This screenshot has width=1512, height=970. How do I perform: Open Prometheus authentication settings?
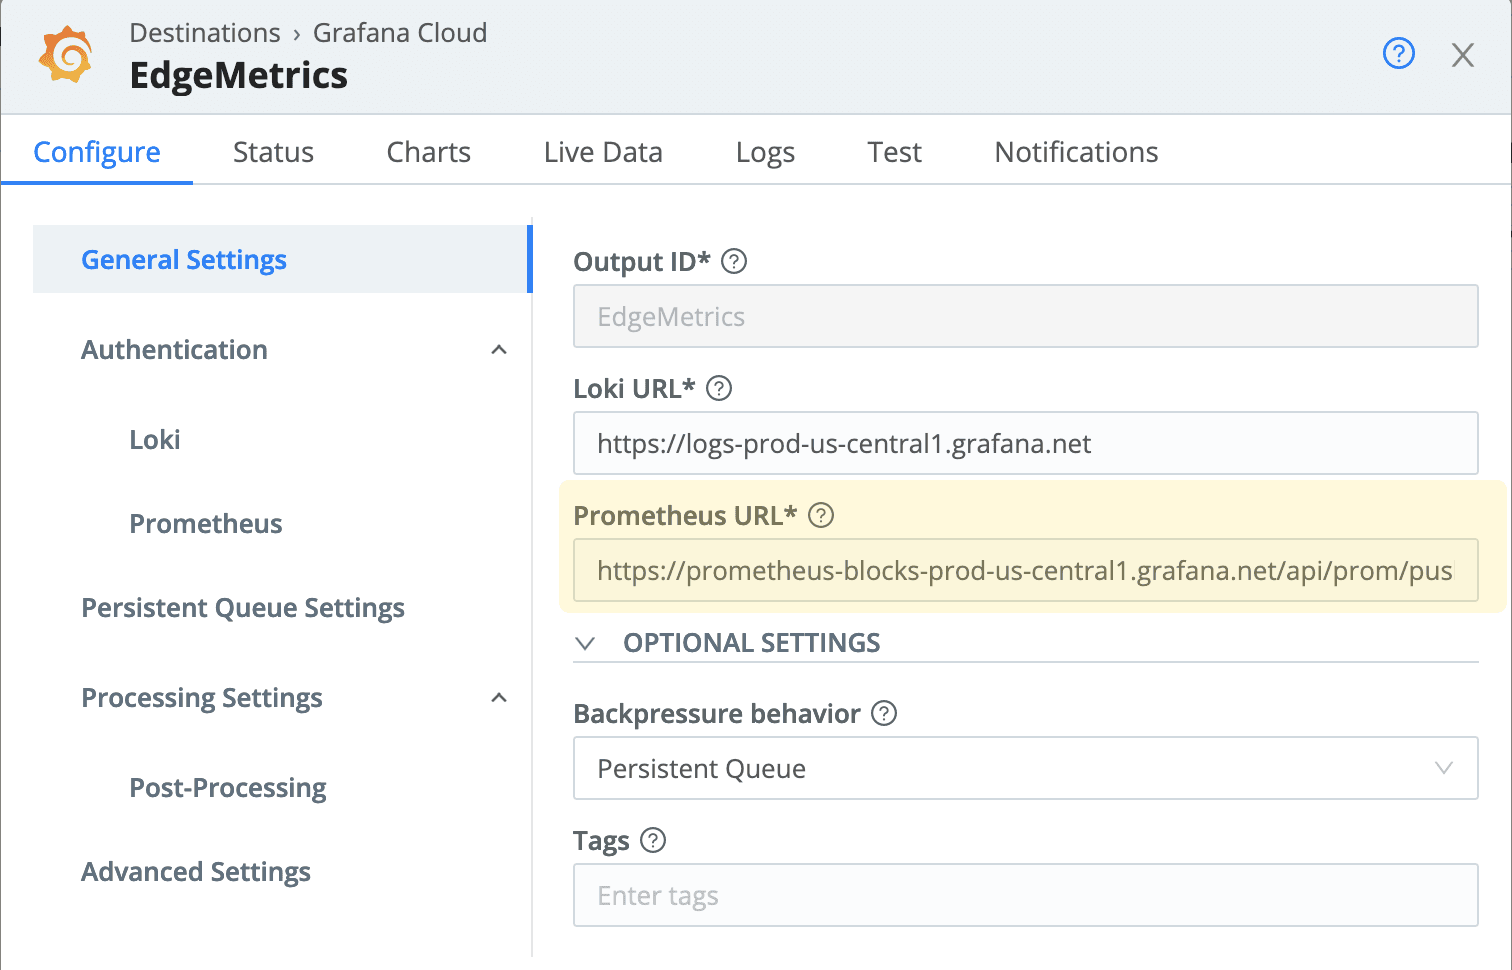coord(206,524)
